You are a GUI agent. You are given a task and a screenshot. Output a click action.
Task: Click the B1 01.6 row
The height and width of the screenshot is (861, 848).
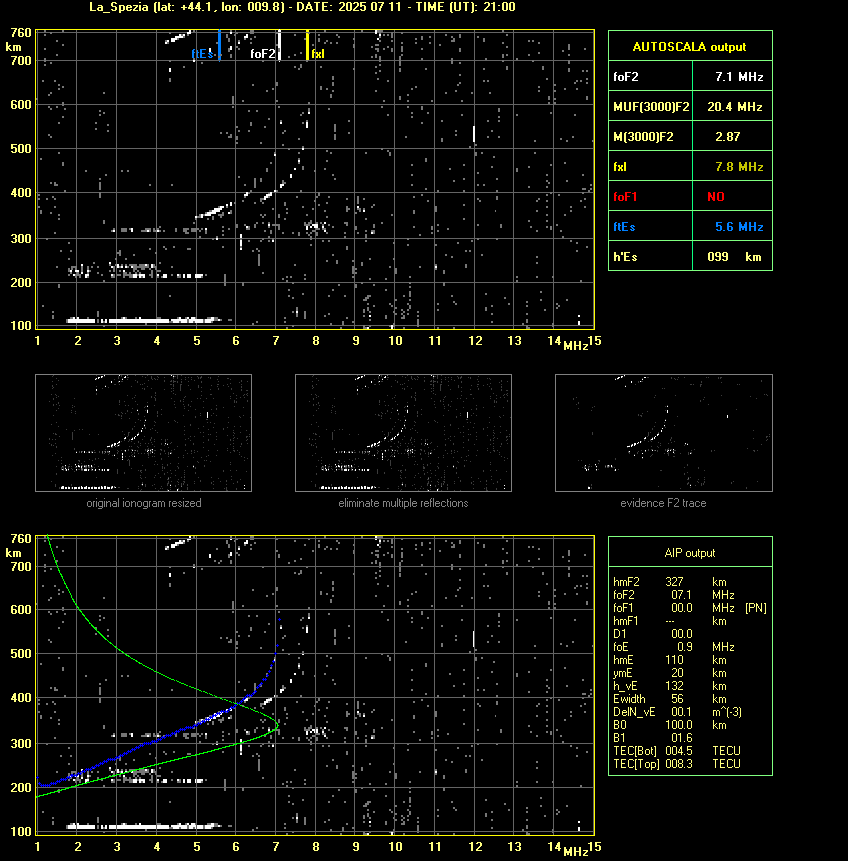point(652,738)
